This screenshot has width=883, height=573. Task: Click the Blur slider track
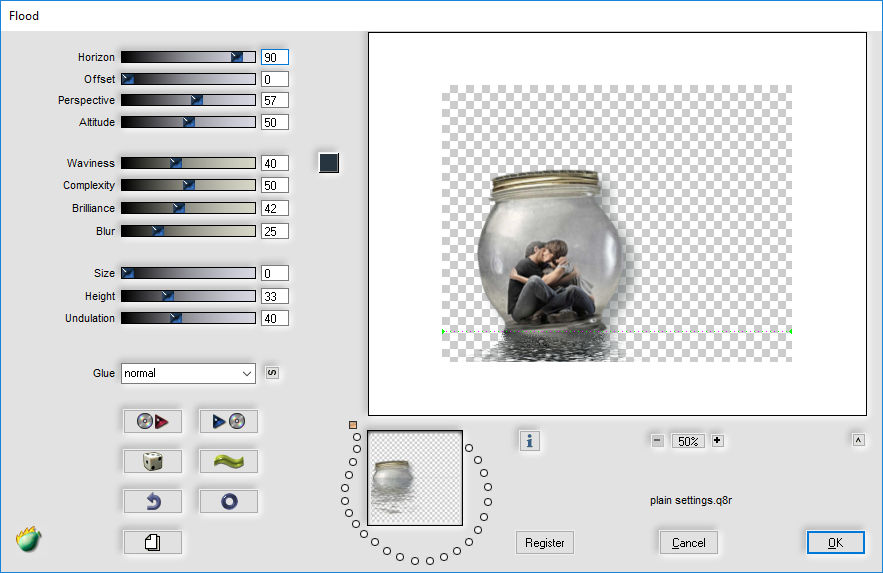[188, 231]
